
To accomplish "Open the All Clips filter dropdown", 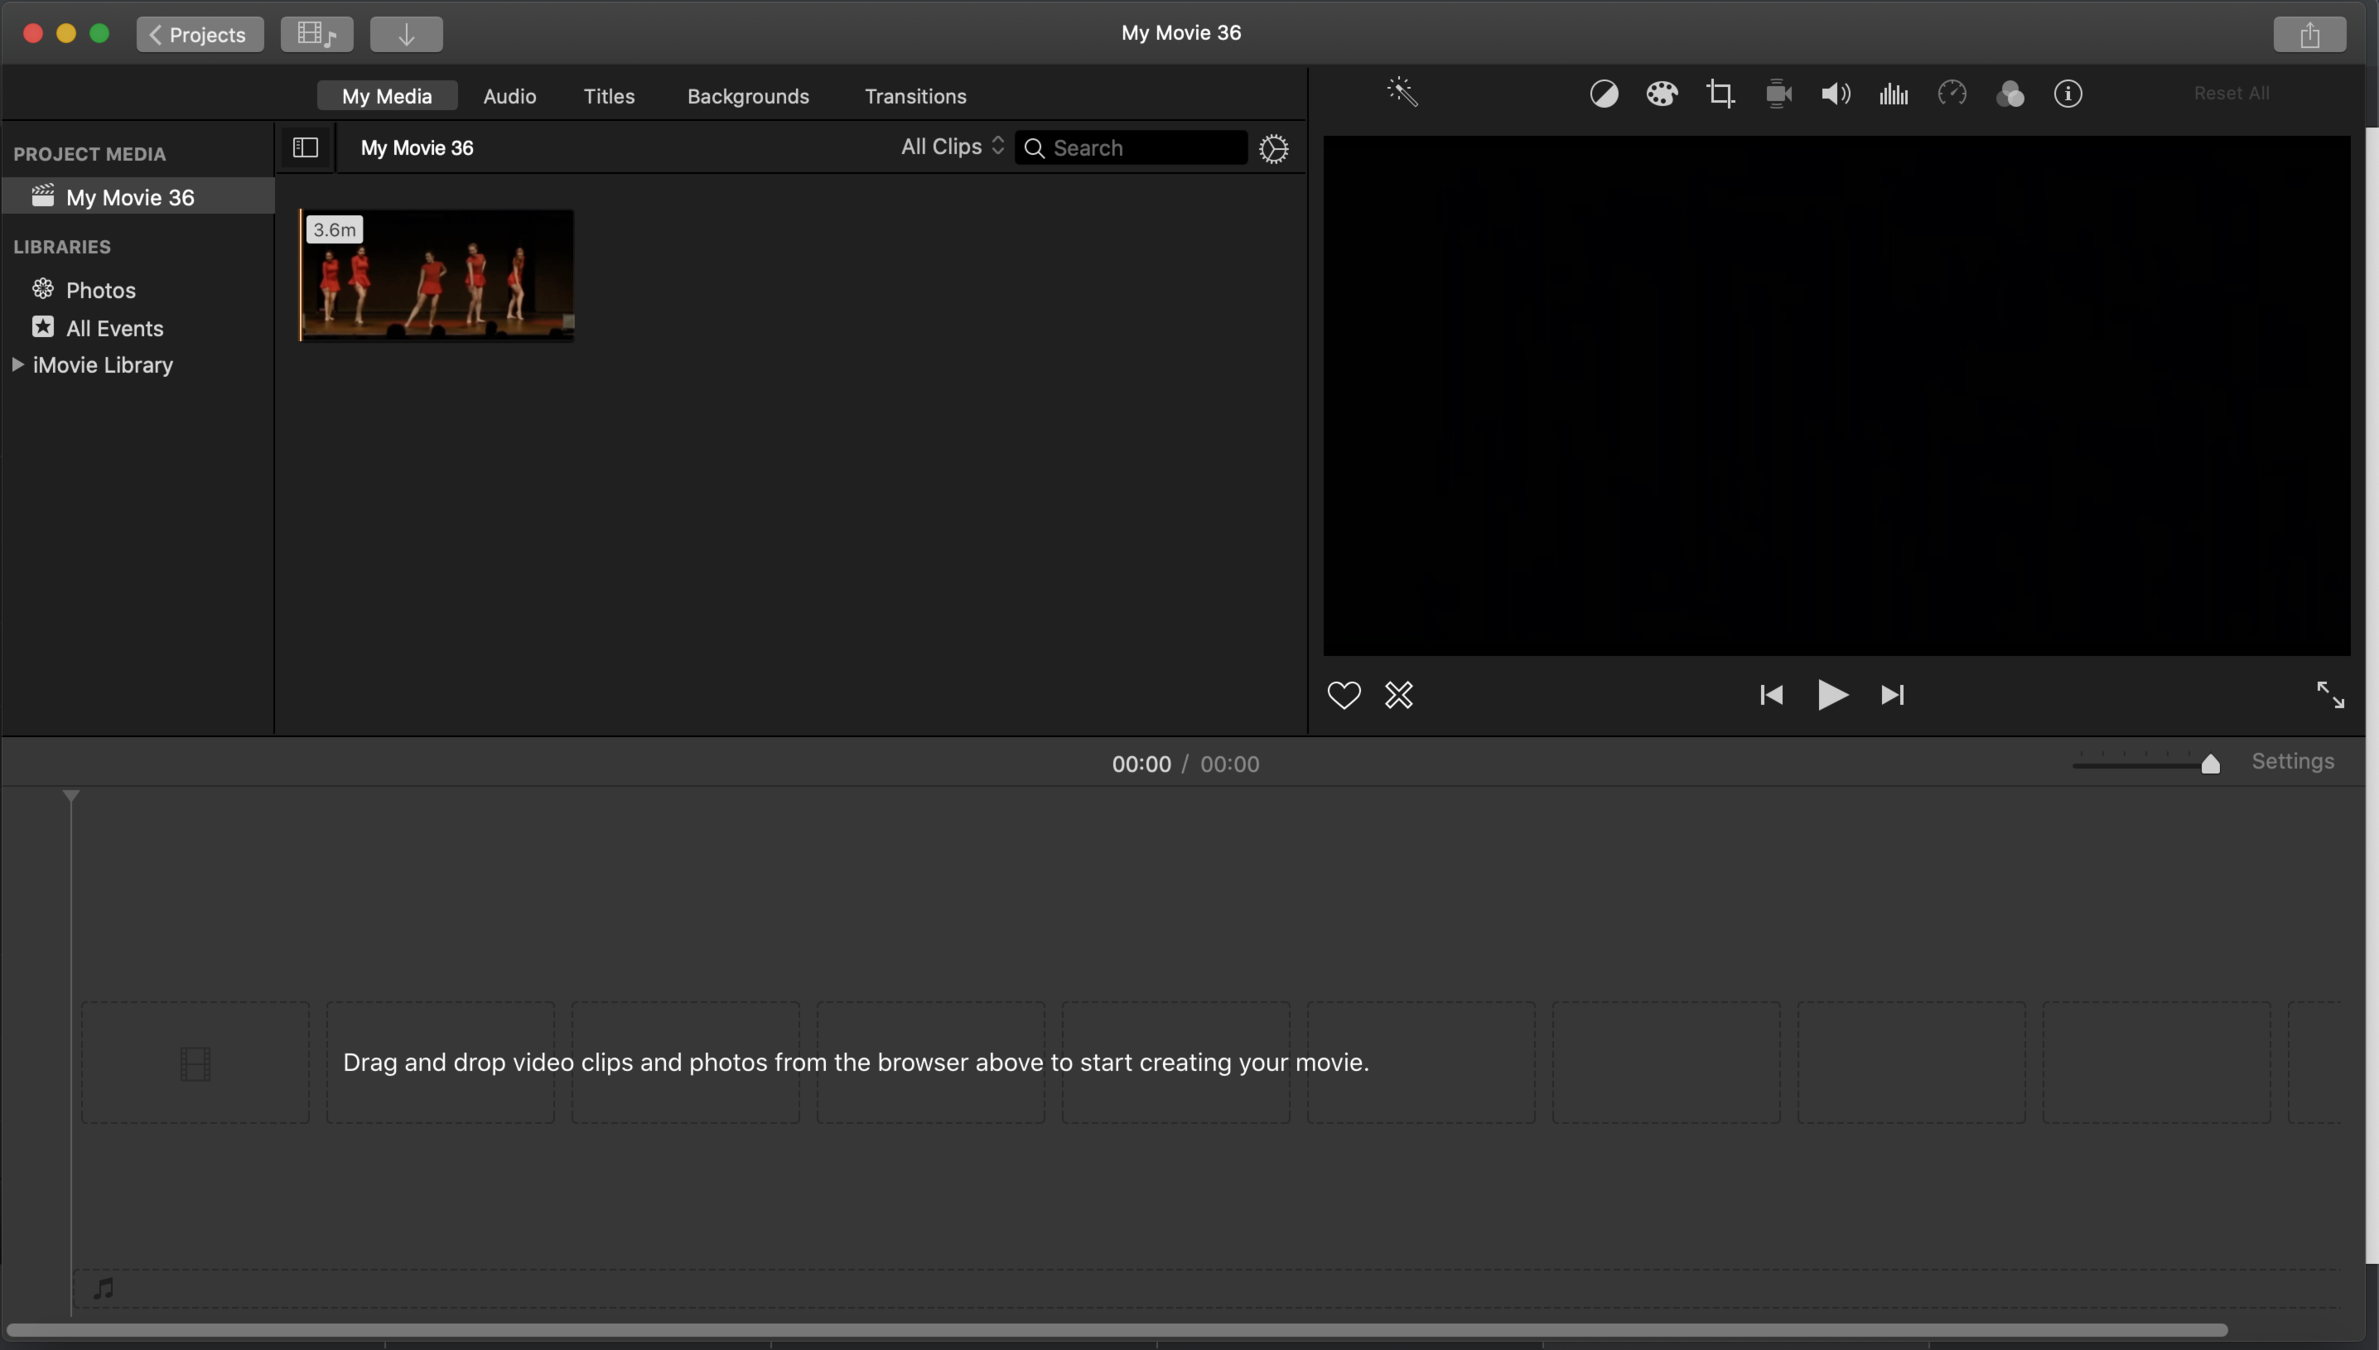I will point(951,147).
